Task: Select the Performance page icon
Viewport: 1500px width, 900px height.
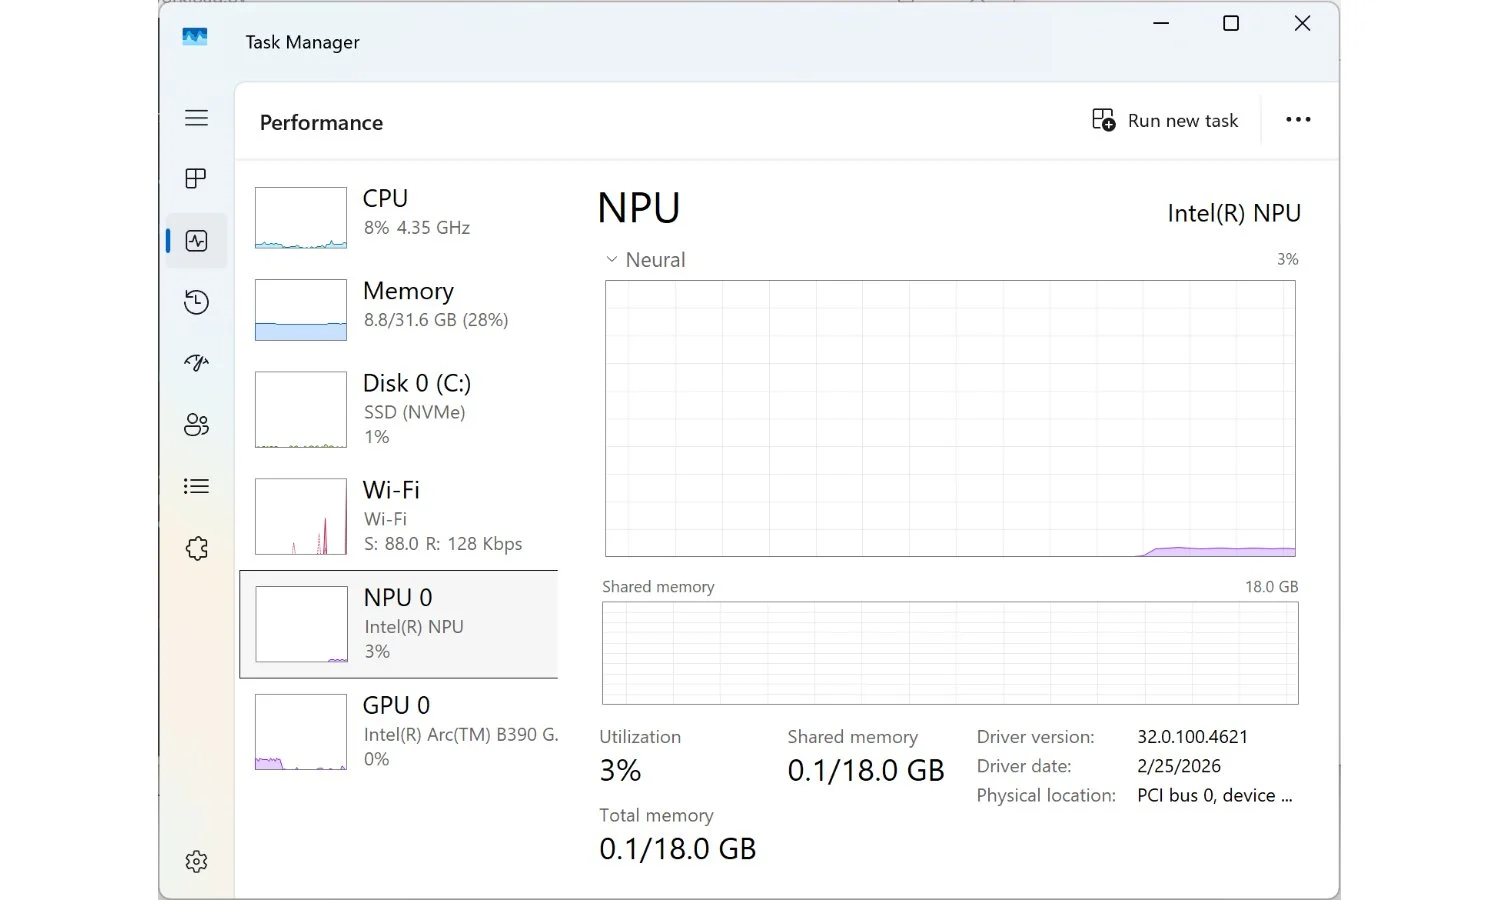Action: (196, 241)
